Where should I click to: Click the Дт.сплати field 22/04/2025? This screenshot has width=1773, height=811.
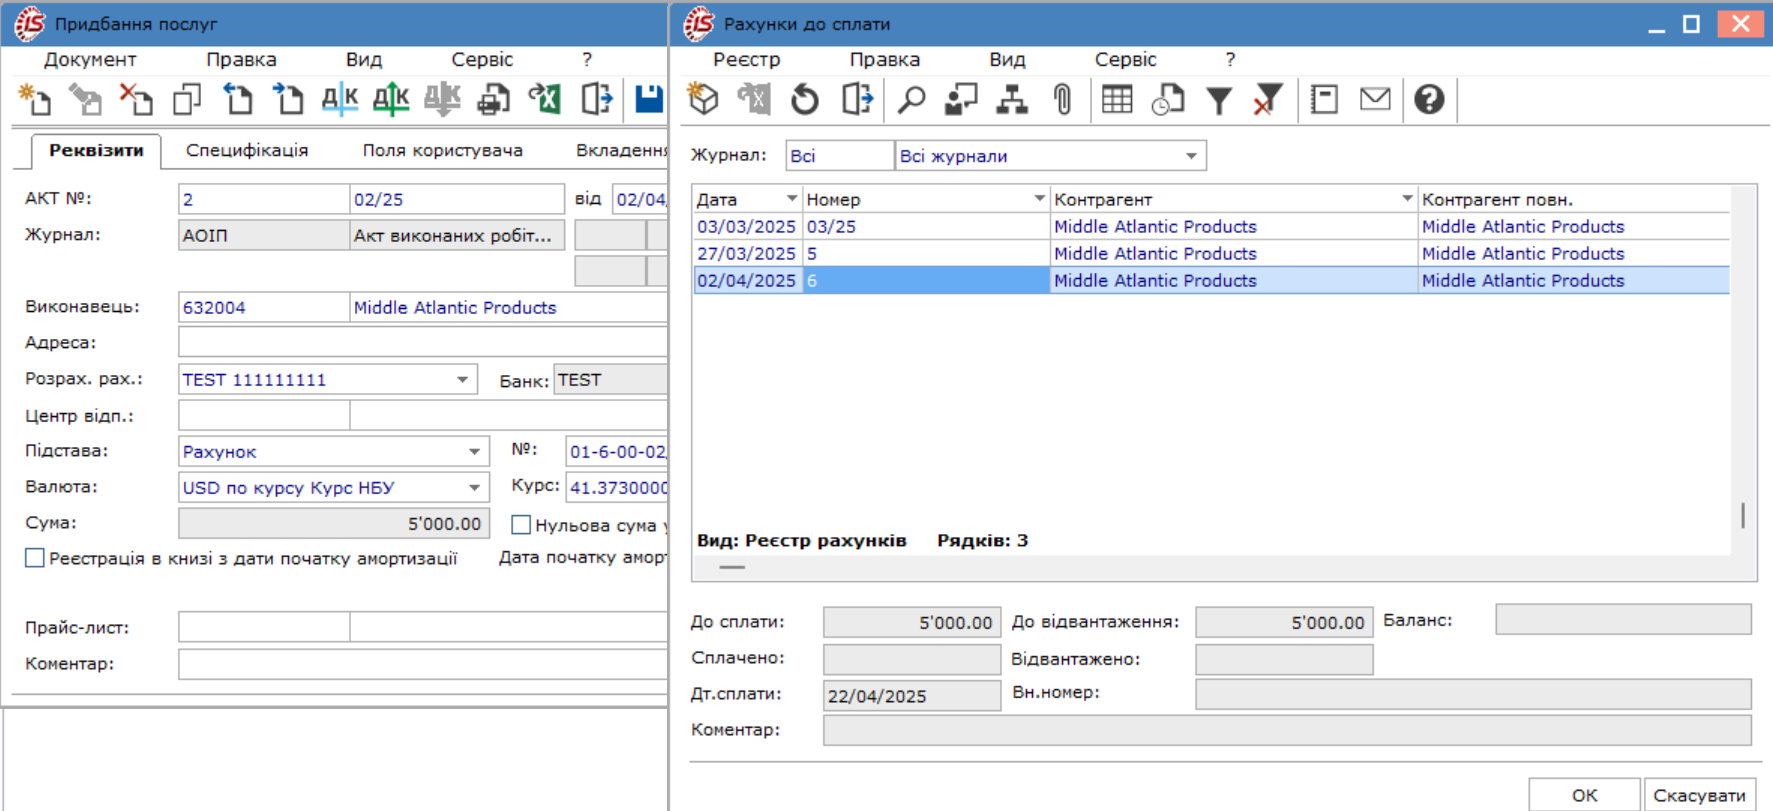click(x=912, y=696)
